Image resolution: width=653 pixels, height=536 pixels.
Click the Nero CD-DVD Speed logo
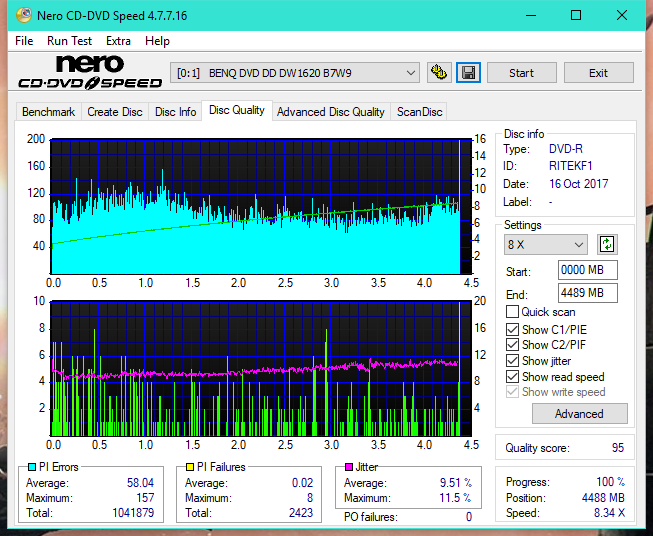coord(90,72)
